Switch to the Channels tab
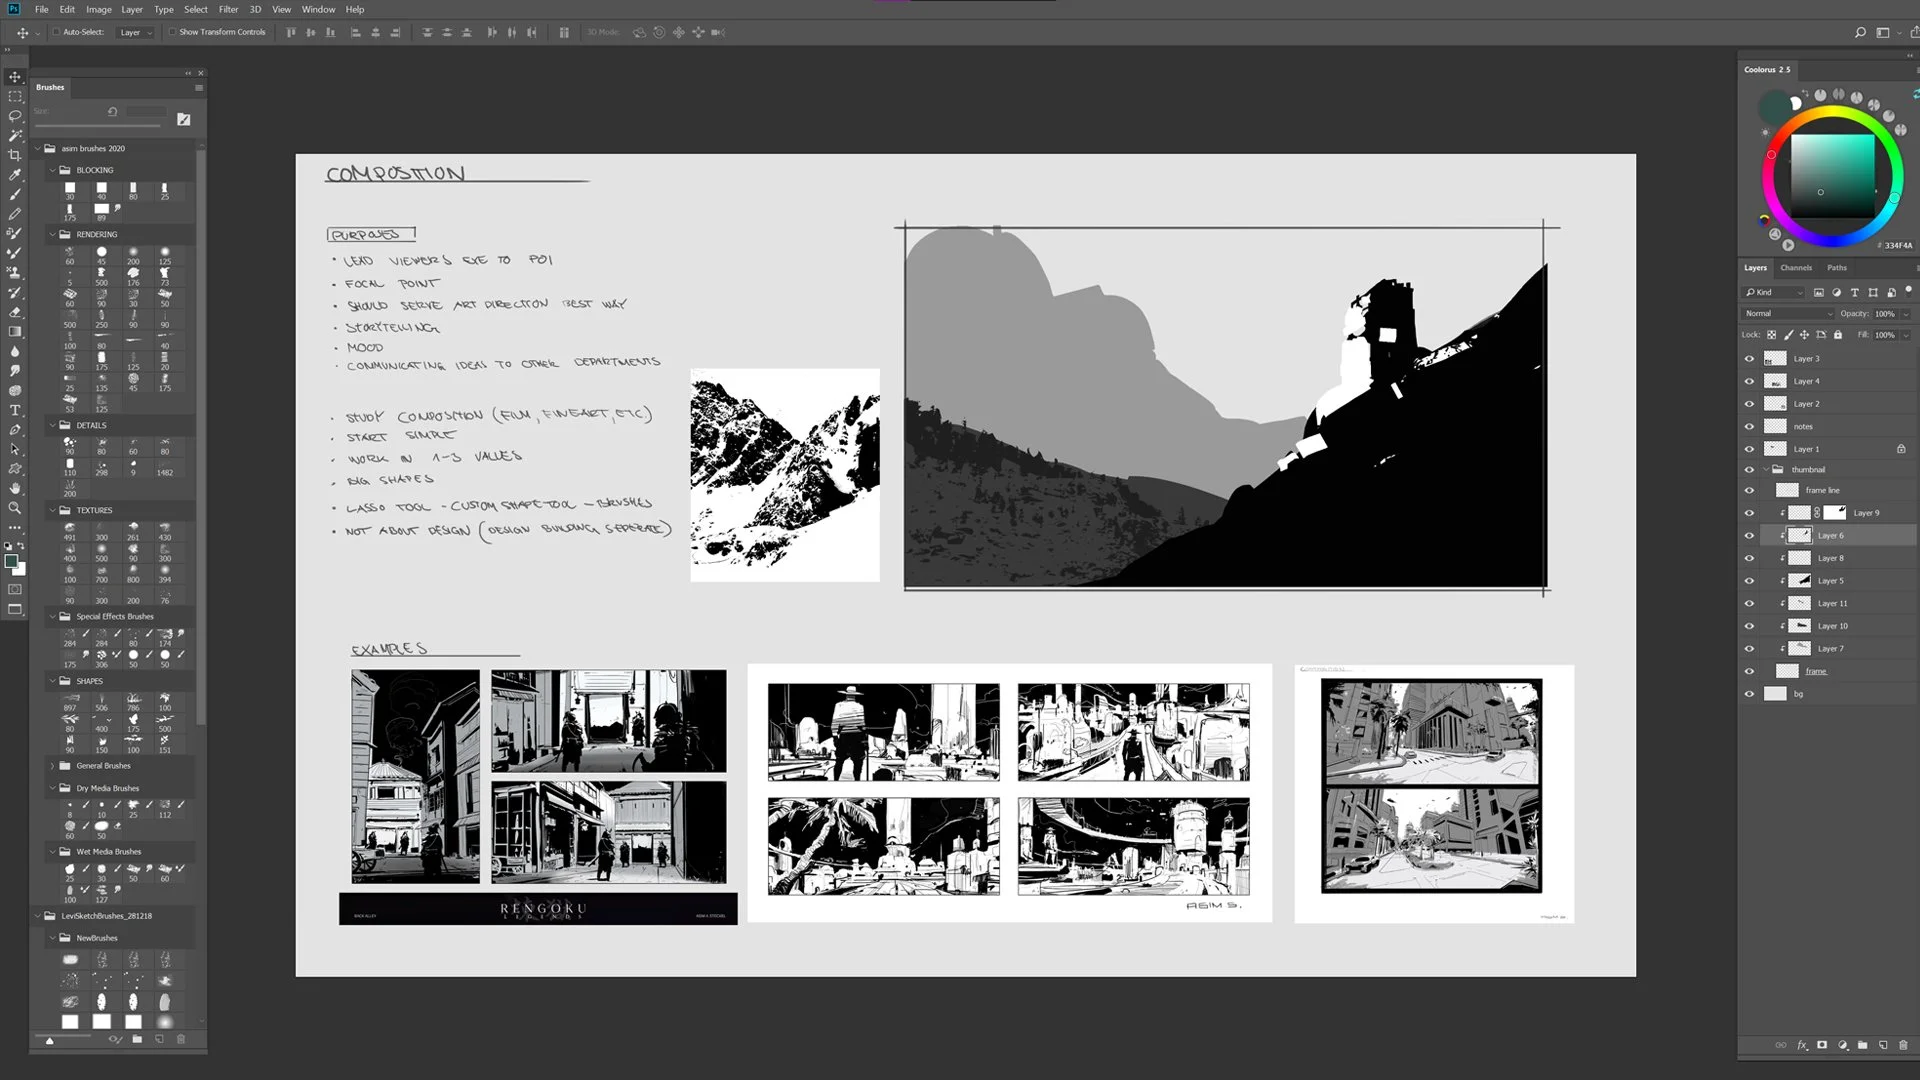This screenshot has height=1080, width=1920. coord(1796,268)
